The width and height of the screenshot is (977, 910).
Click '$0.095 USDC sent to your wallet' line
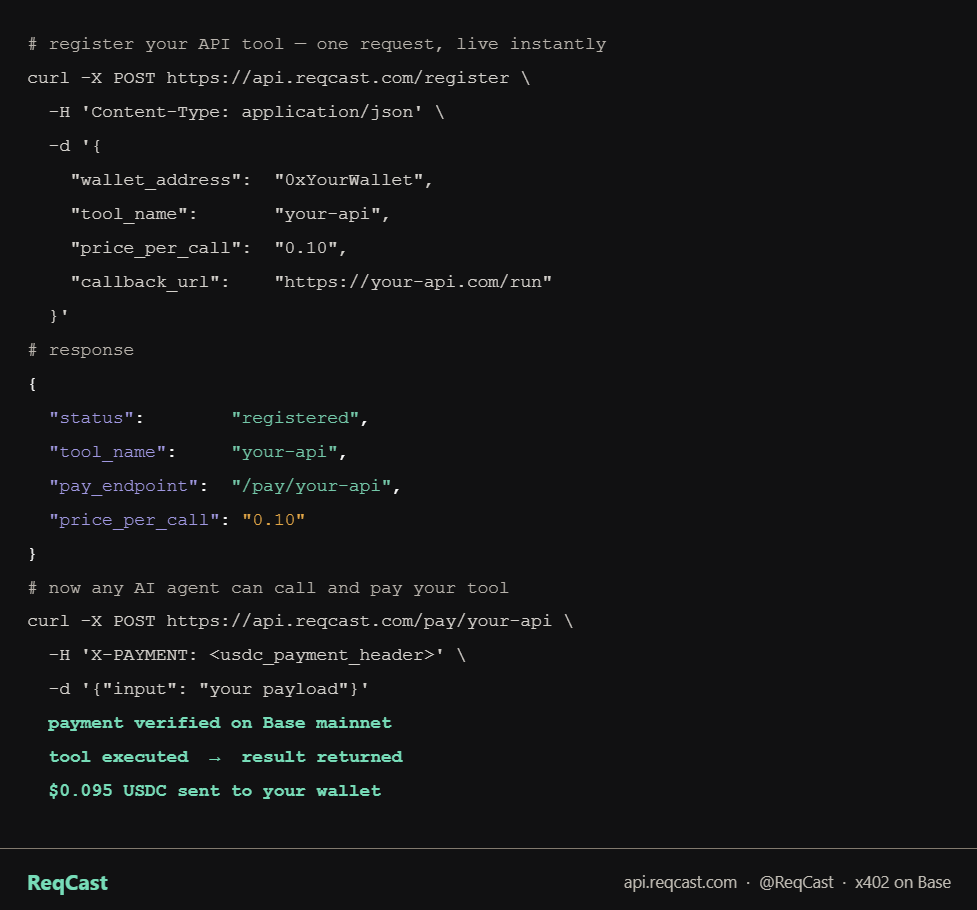(215, 791)
